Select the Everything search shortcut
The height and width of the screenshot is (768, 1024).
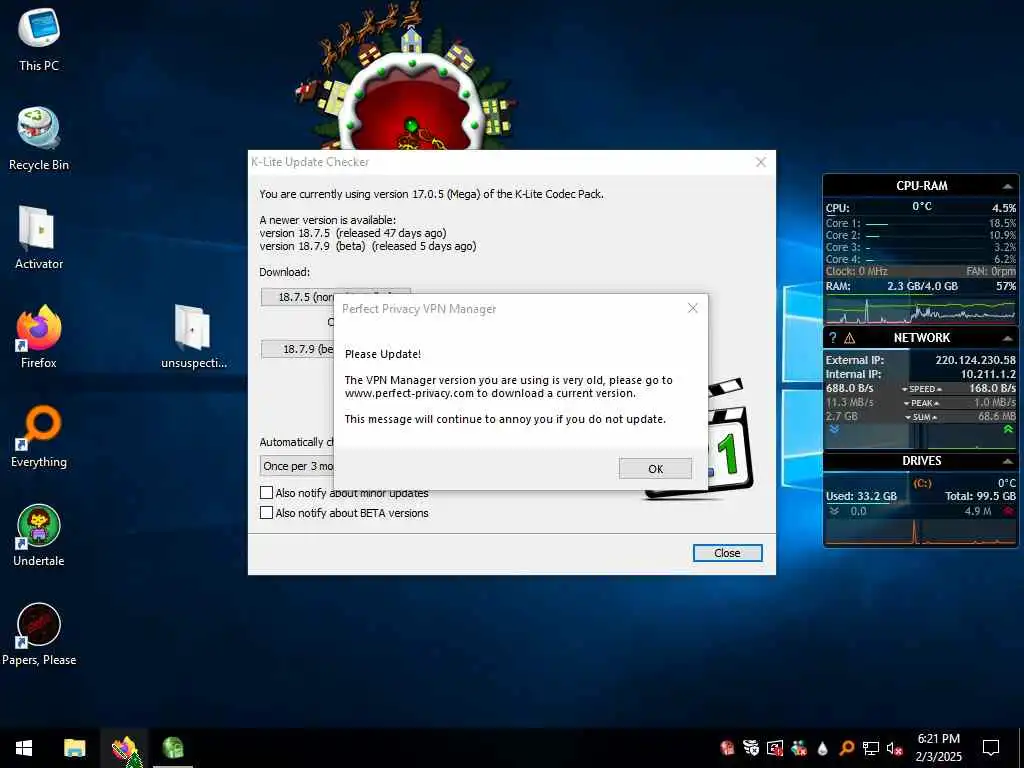(39, 436)
